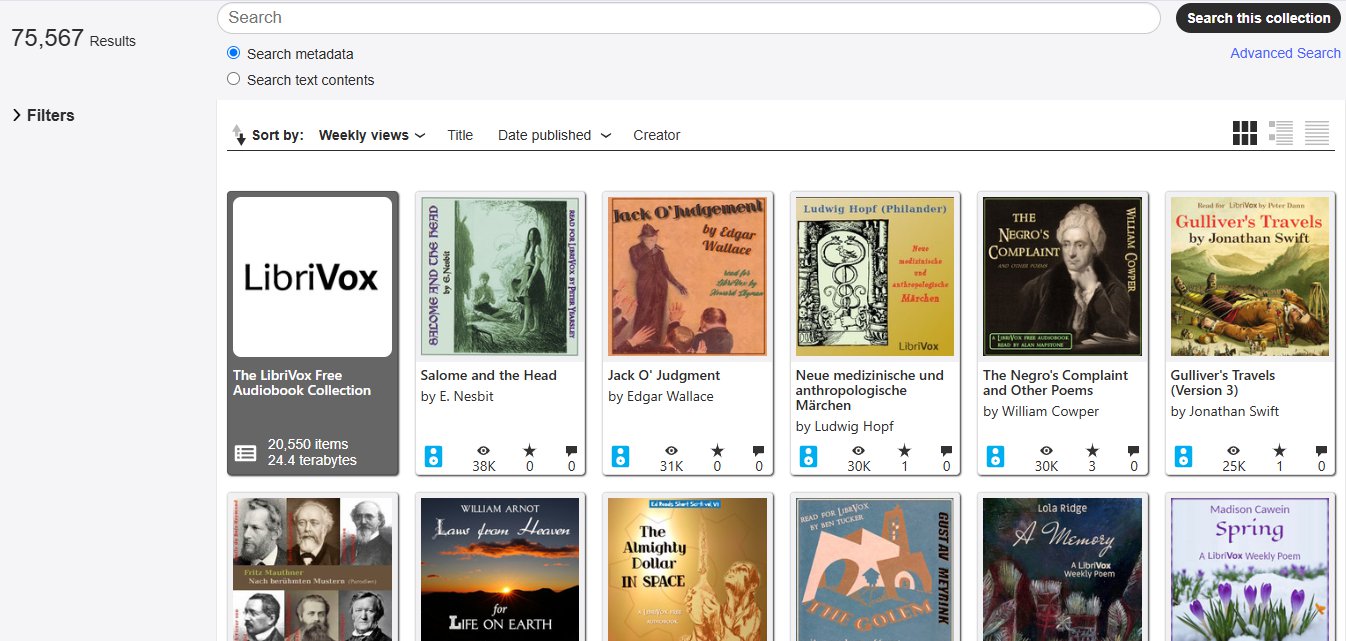Click the Search this collection button
This screenshot has height=641, width=1346.
1257,18
